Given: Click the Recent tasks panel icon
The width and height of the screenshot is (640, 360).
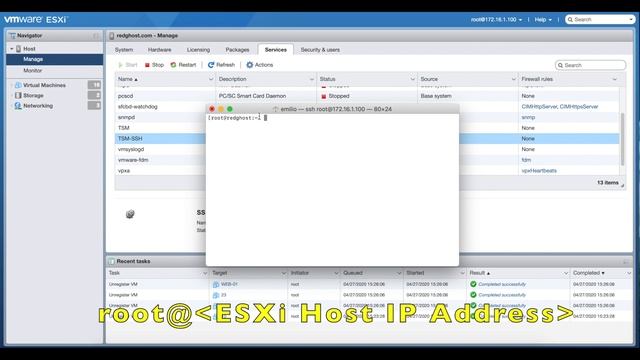Looking at the screenshot, I should point(111,261).
